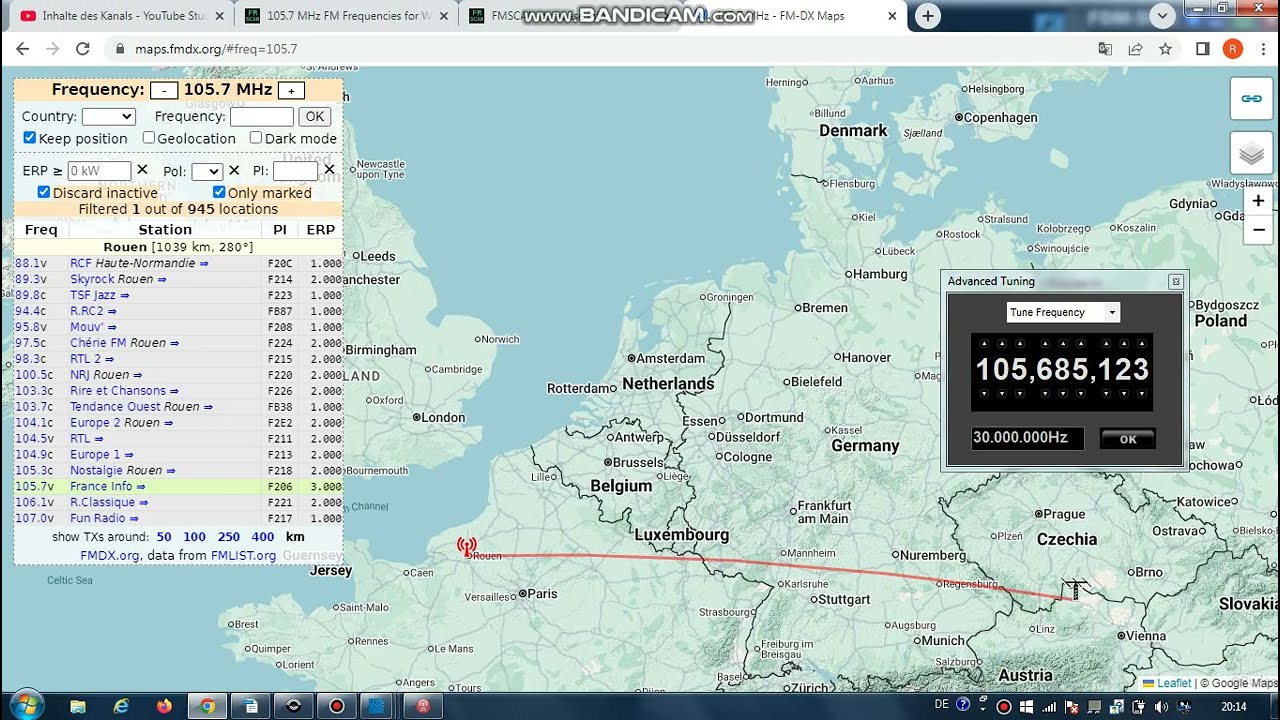Screen dimensions: 1280x720
Task: Go back to the previous page
Action: tap(22, 48)
